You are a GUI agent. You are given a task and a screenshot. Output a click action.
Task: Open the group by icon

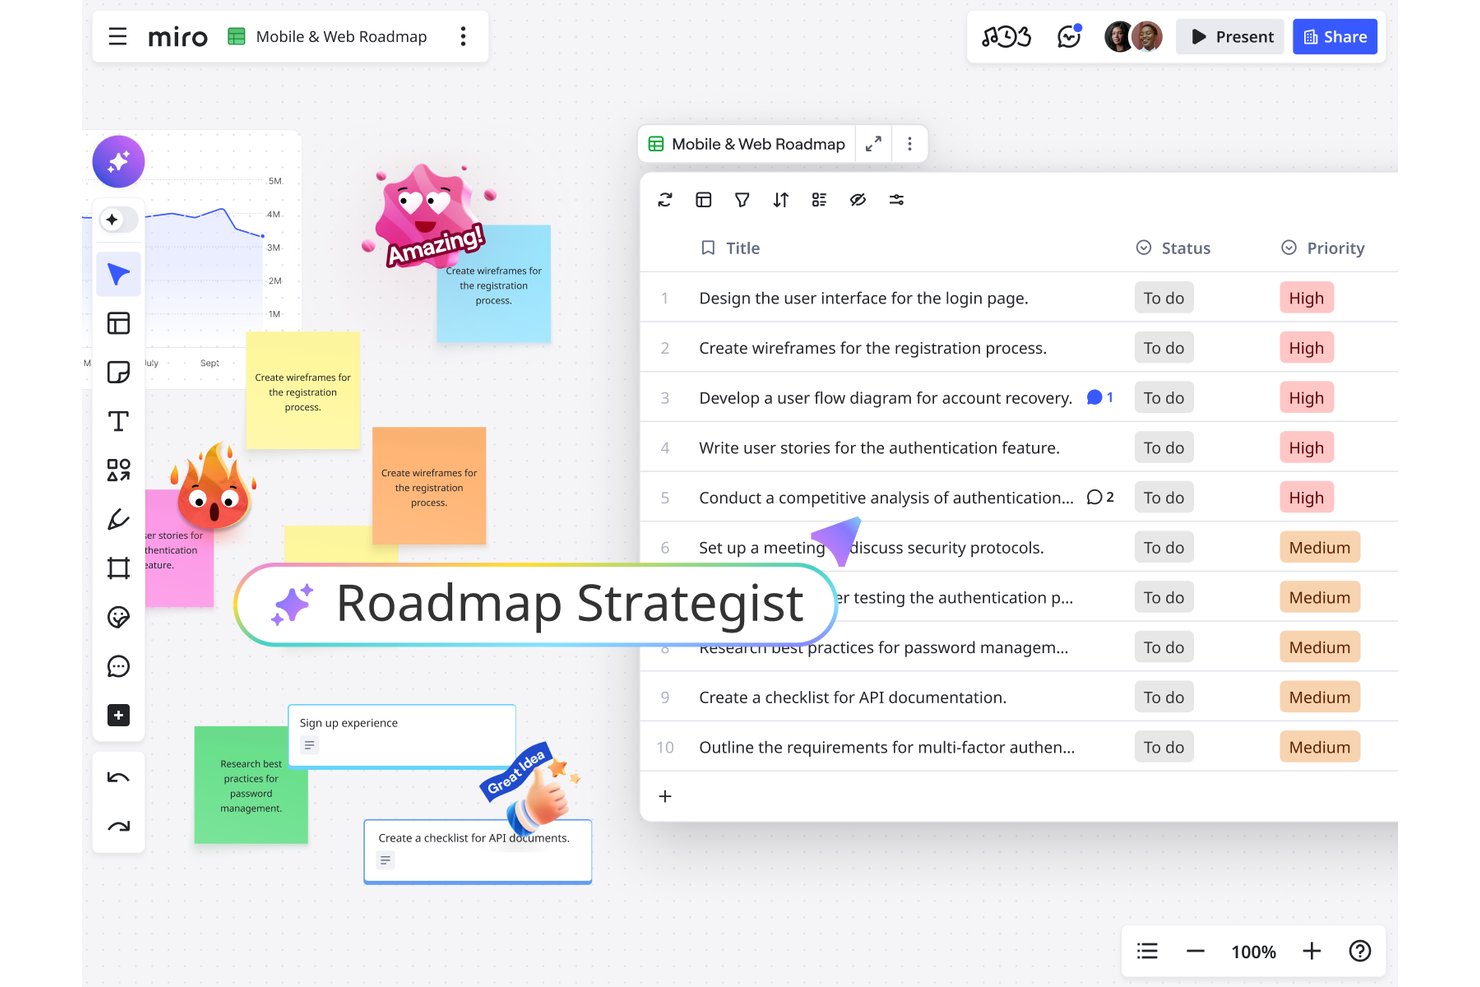click(x=819, y=200)
